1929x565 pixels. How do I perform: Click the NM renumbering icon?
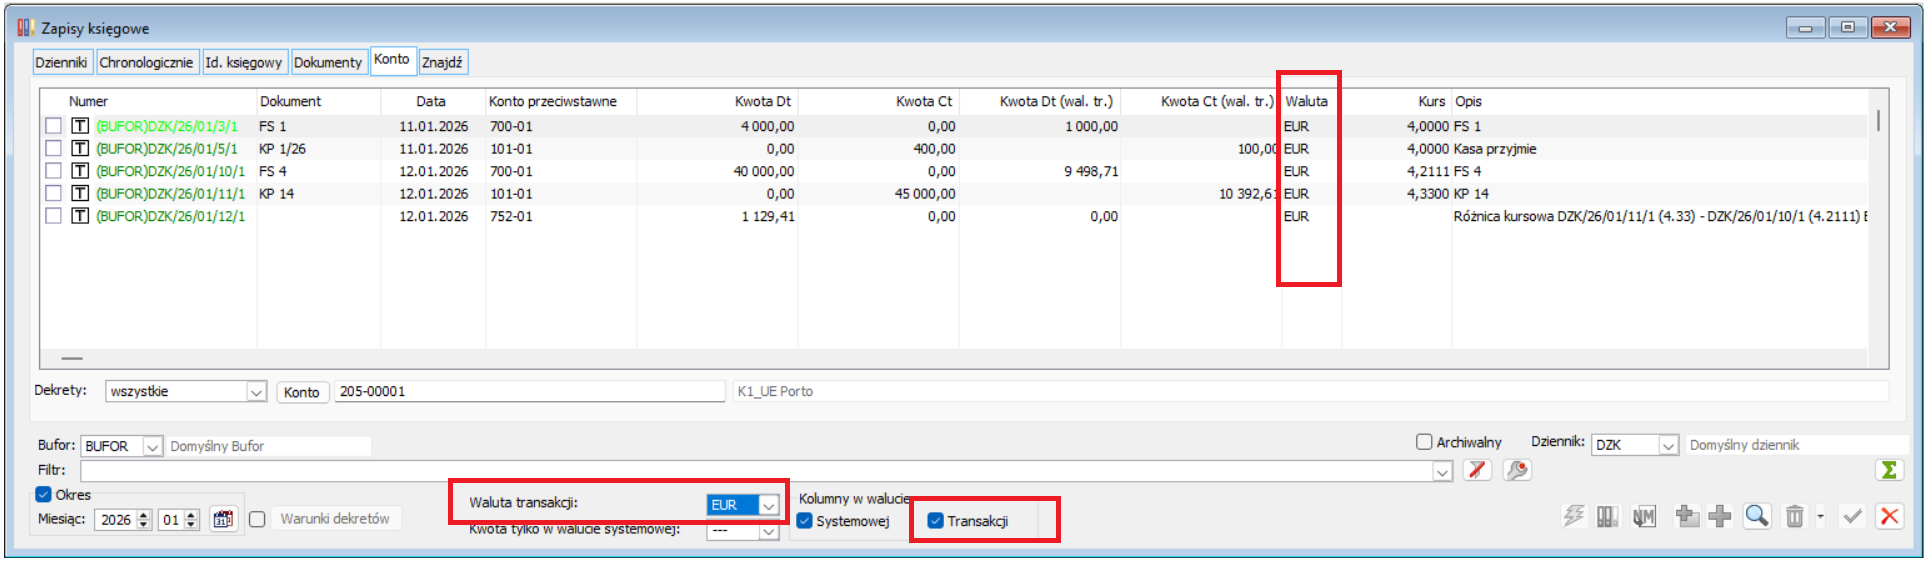1644,516
